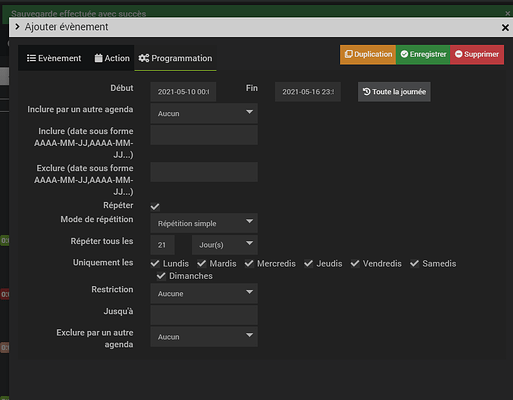Viewport: 513px width, 400px height.
Task: Collapse the Ajouter évènement chevron arrow
Action: (17, 27)
